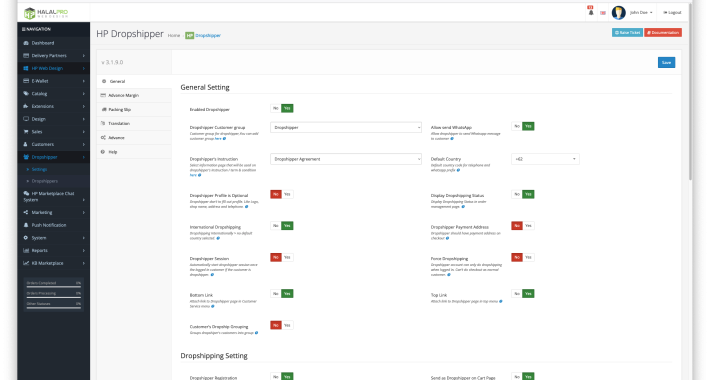
Task: Click the Catalog tag icon
Action: point(26,94)
